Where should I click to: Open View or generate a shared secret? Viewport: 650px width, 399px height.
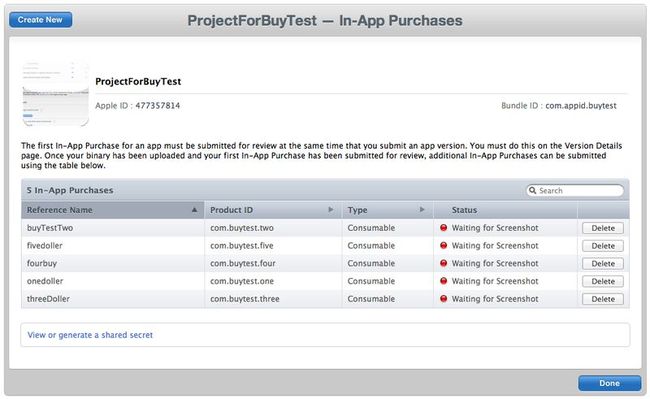point(90,335)
